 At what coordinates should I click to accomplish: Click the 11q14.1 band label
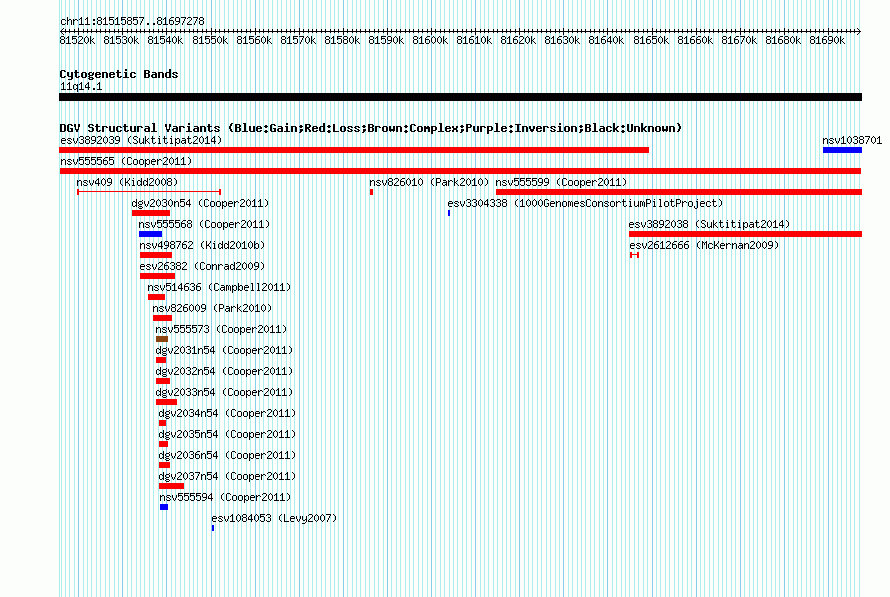coord(81,86)
